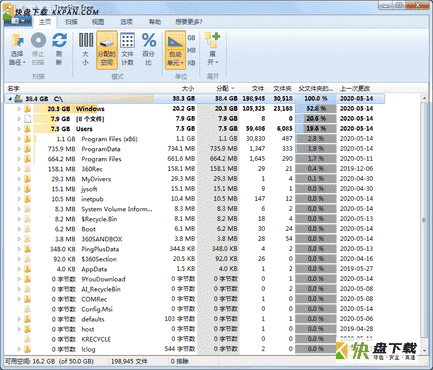Switch to File Count (文件计数) mode
The height and width of the screenshot is (370, 433).
click(127, 49)
